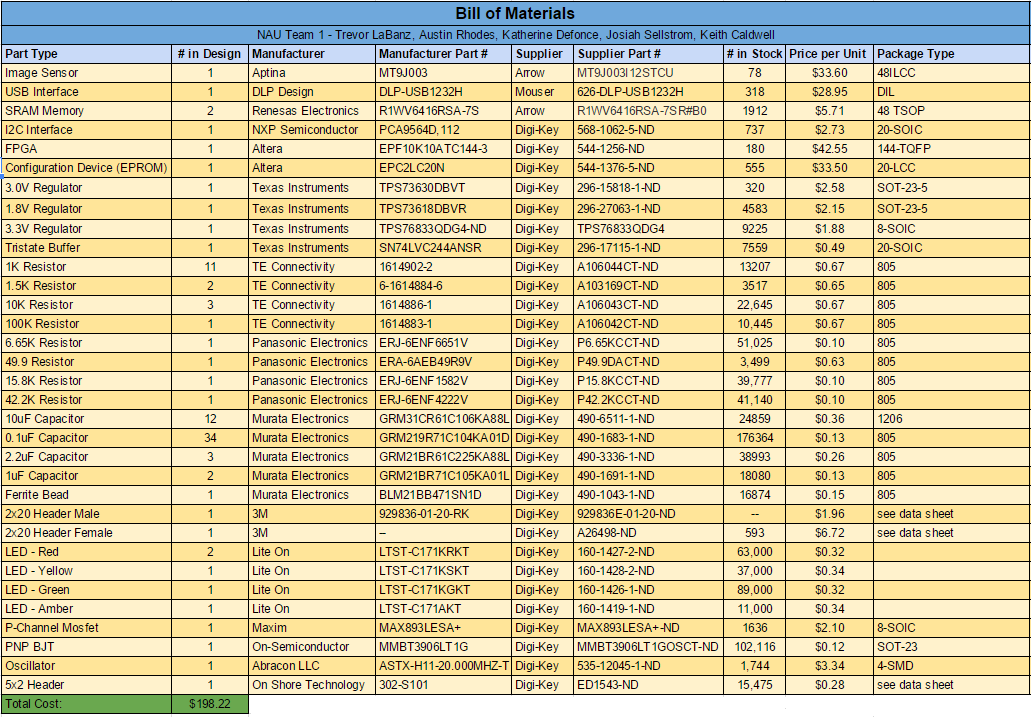Click the 100K Resistor cell
The height and width of the screenshot is (718, 1031).
pos(86,325)
